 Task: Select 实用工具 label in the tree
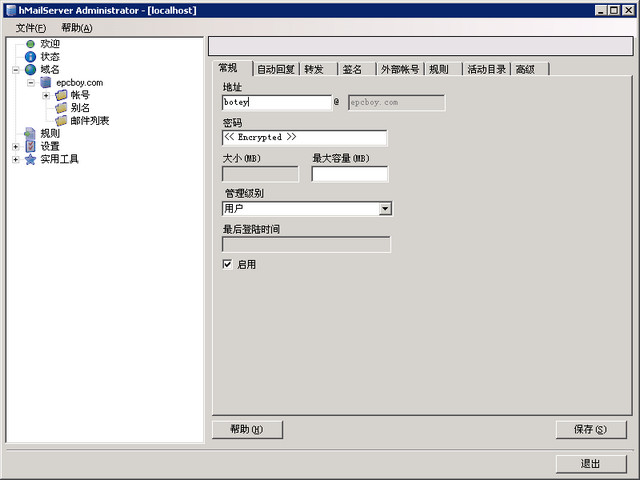[x=60, y=159]
